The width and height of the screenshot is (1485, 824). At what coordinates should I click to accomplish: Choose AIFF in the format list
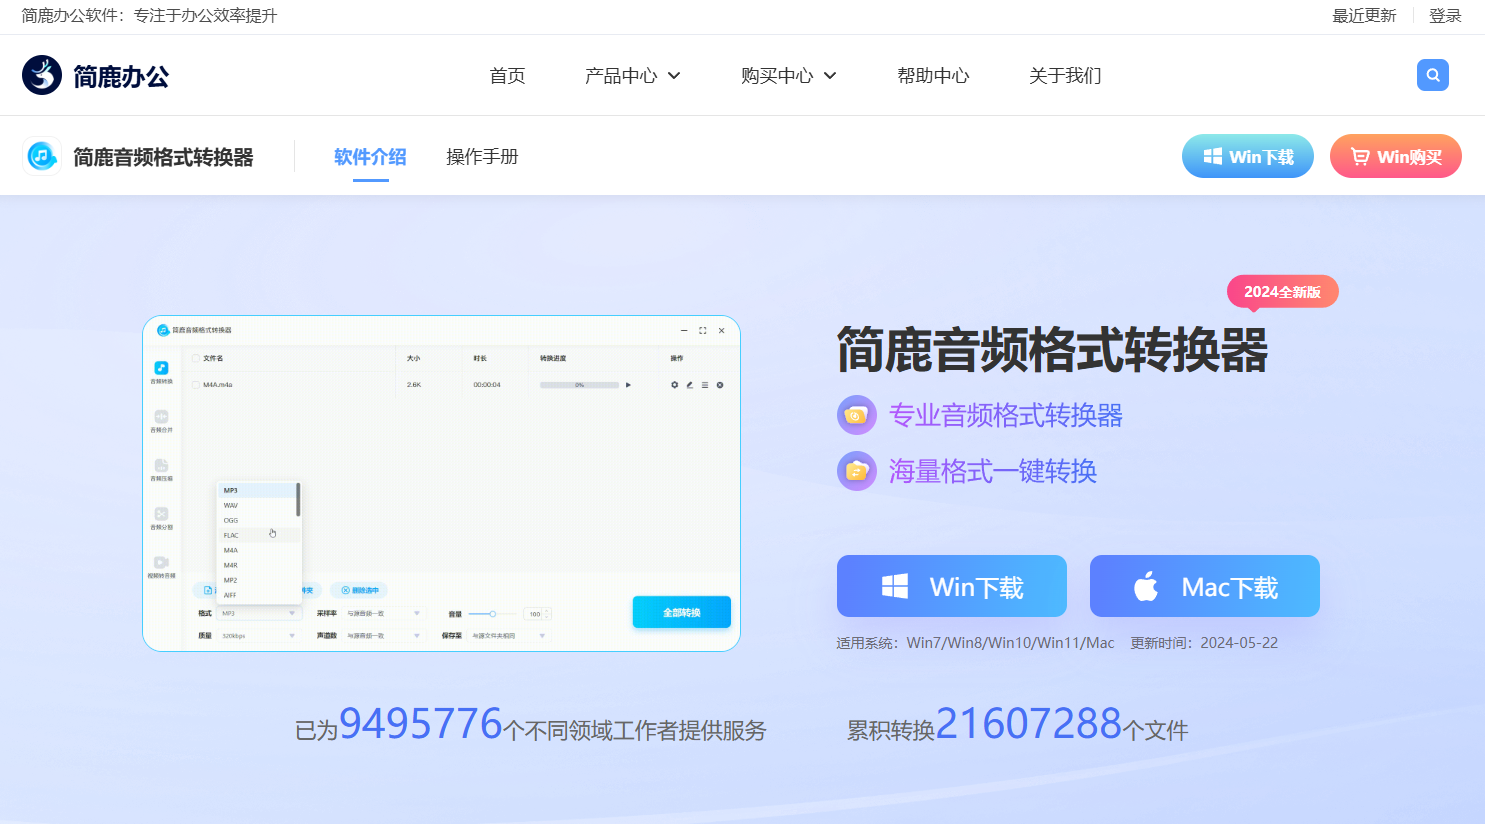click(257, 596)
